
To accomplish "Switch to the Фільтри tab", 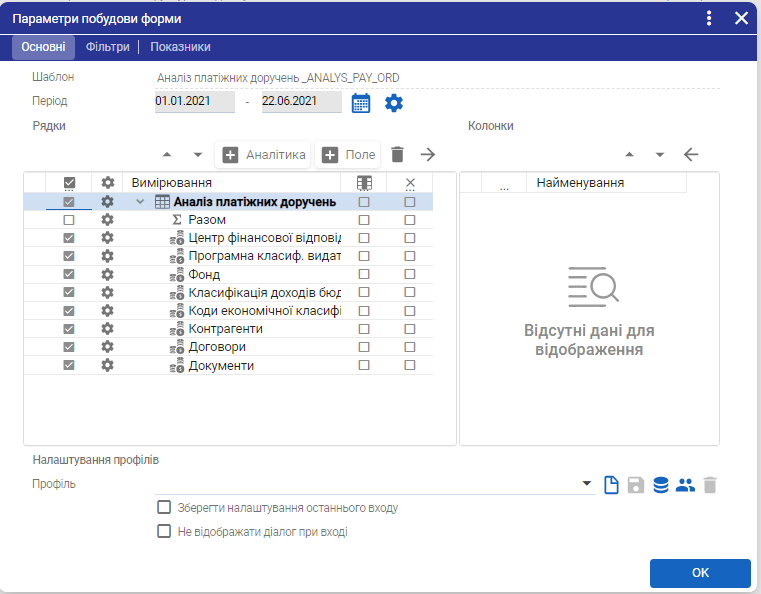I will coord(107,46).
